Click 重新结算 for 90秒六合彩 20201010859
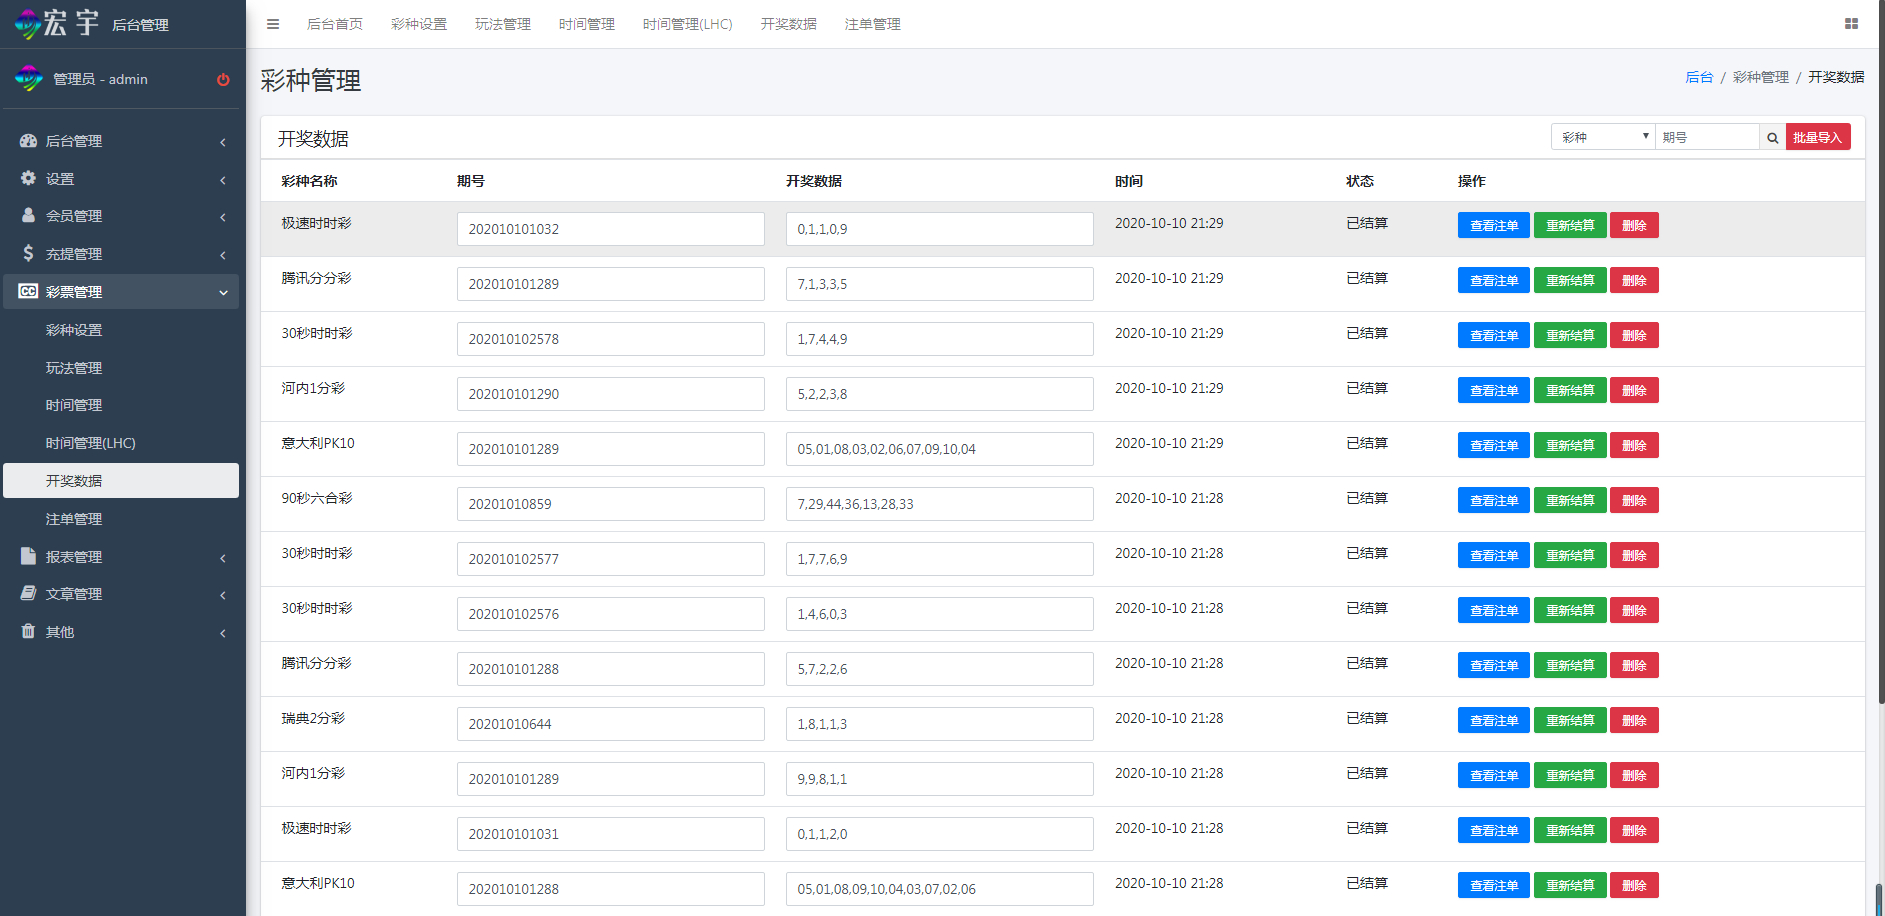The width and height of the screenshot is (1885, 916). tap(1570, 500)
